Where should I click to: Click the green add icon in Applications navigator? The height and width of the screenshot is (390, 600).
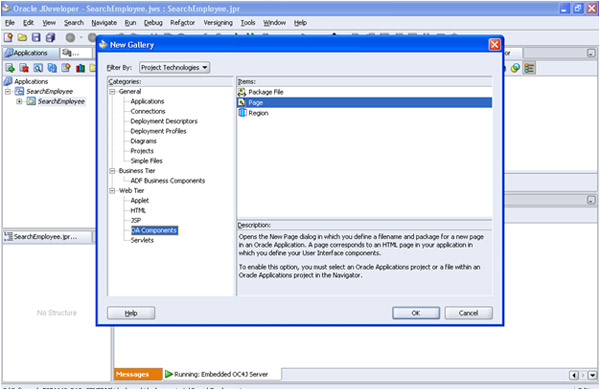point(10,68)
